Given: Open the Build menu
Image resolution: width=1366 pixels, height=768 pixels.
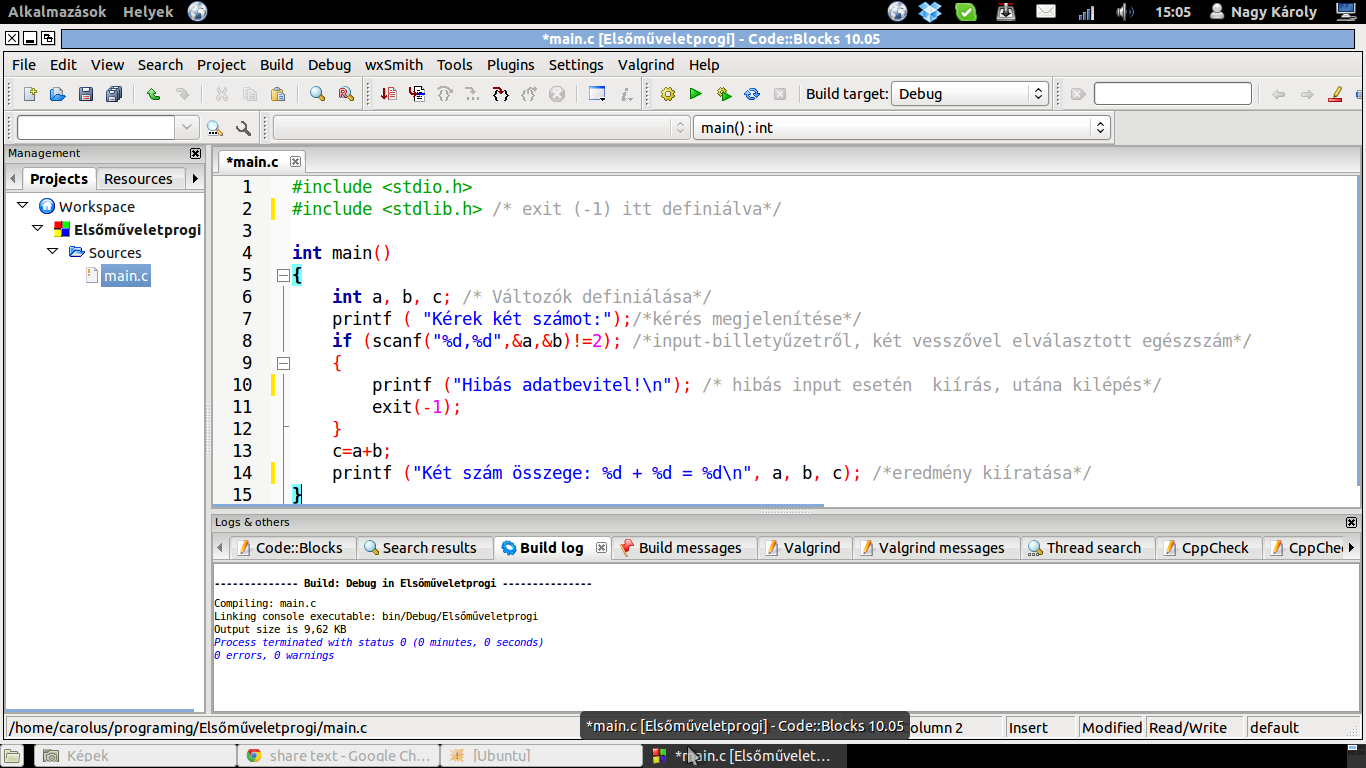Looking at the screenshot, I should (277, 64).
